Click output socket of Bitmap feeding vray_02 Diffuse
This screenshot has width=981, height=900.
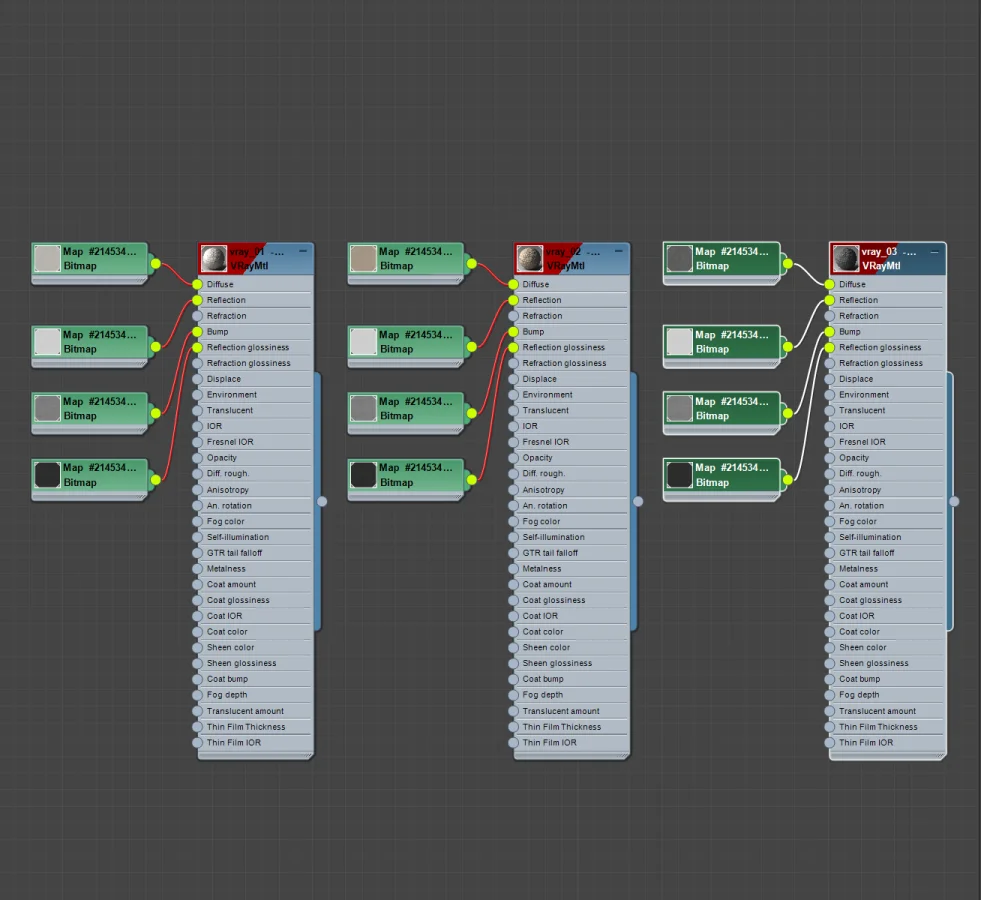[472, 264]
